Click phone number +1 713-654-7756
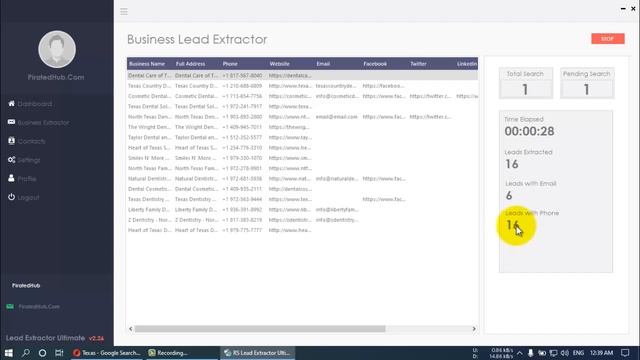This screenshot has width=640, height=360. (x=242, y=96)
